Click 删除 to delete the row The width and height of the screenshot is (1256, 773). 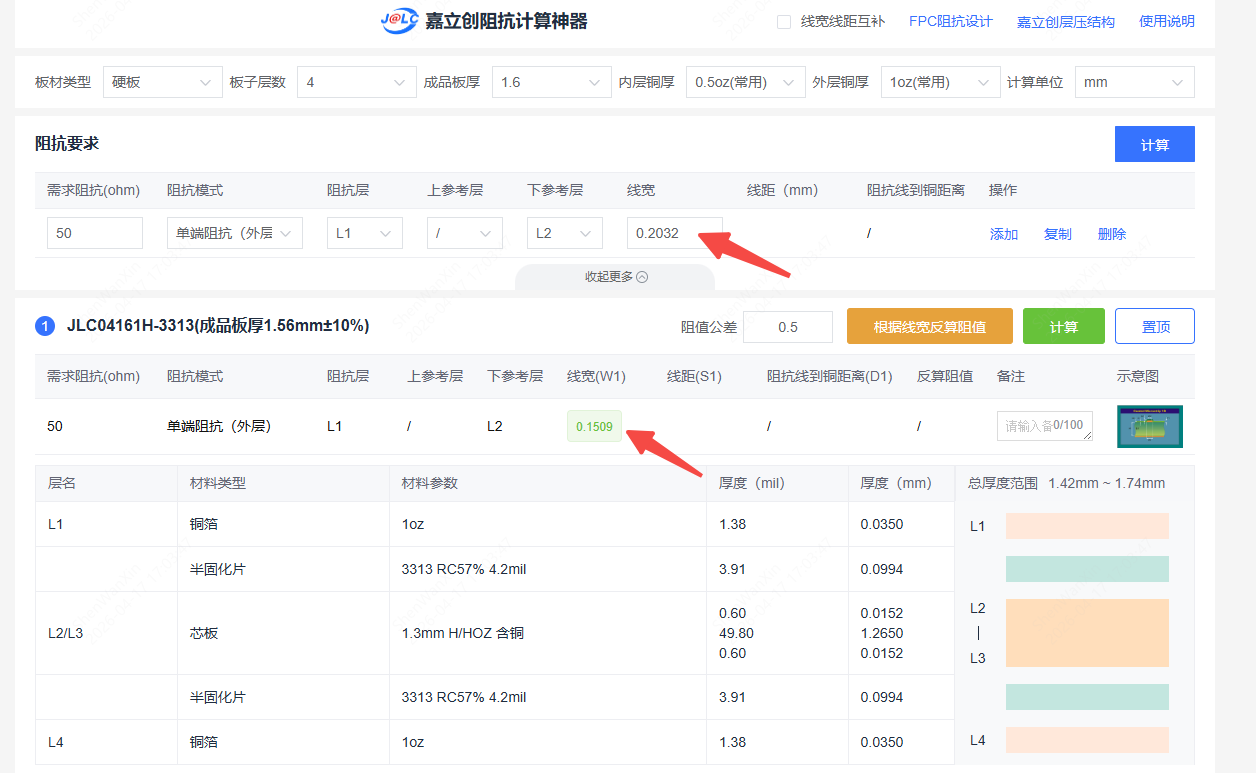pyautogui.click(x=1112, y=234)
